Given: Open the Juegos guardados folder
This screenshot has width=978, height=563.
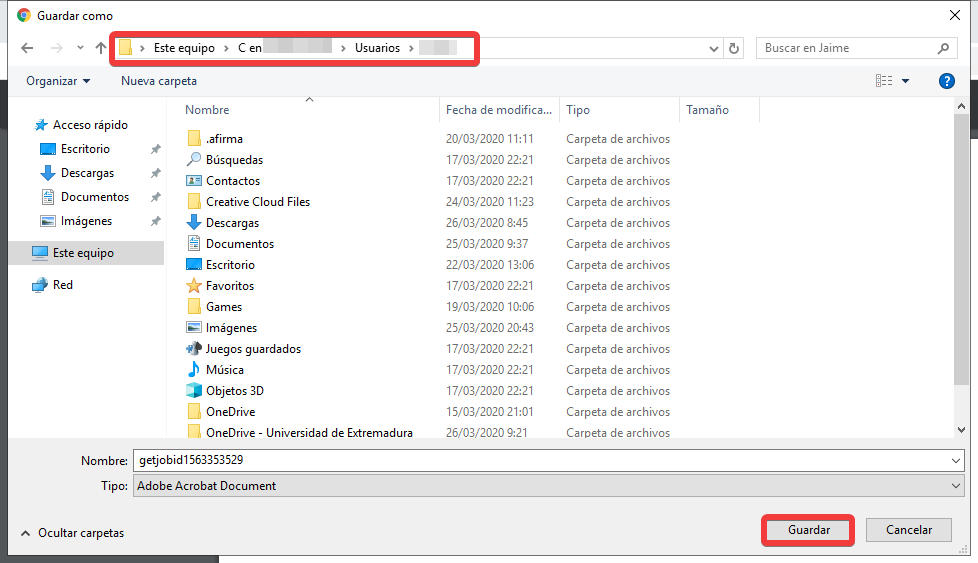Looking at the screenshot, I should click(x=252, y=349).
